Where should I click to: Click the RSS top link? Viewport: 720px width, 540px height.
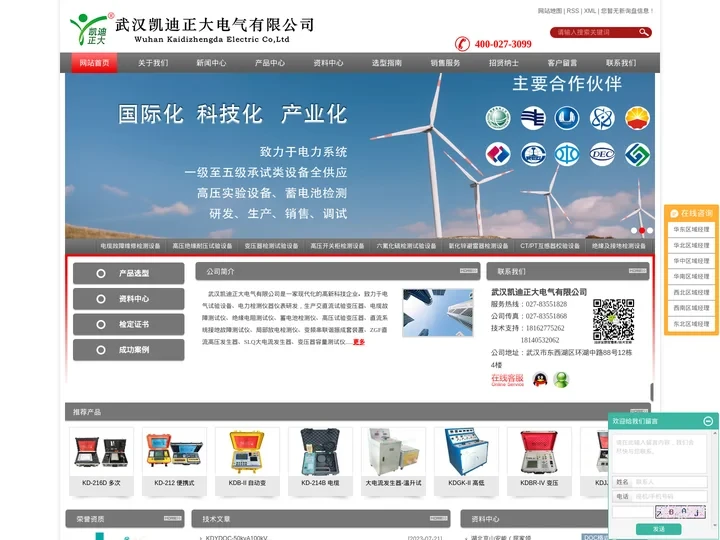pyautogui.click(x=573, y=11)
